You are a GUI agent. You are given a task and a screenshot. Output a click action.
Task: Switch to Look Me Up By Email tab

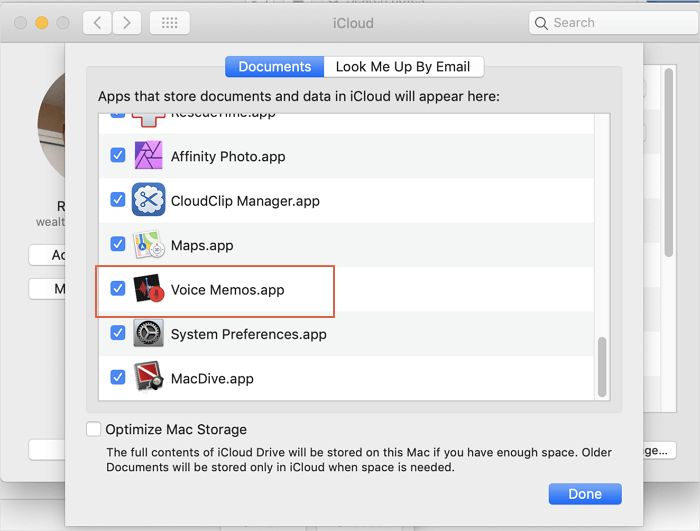coord(403,67)
